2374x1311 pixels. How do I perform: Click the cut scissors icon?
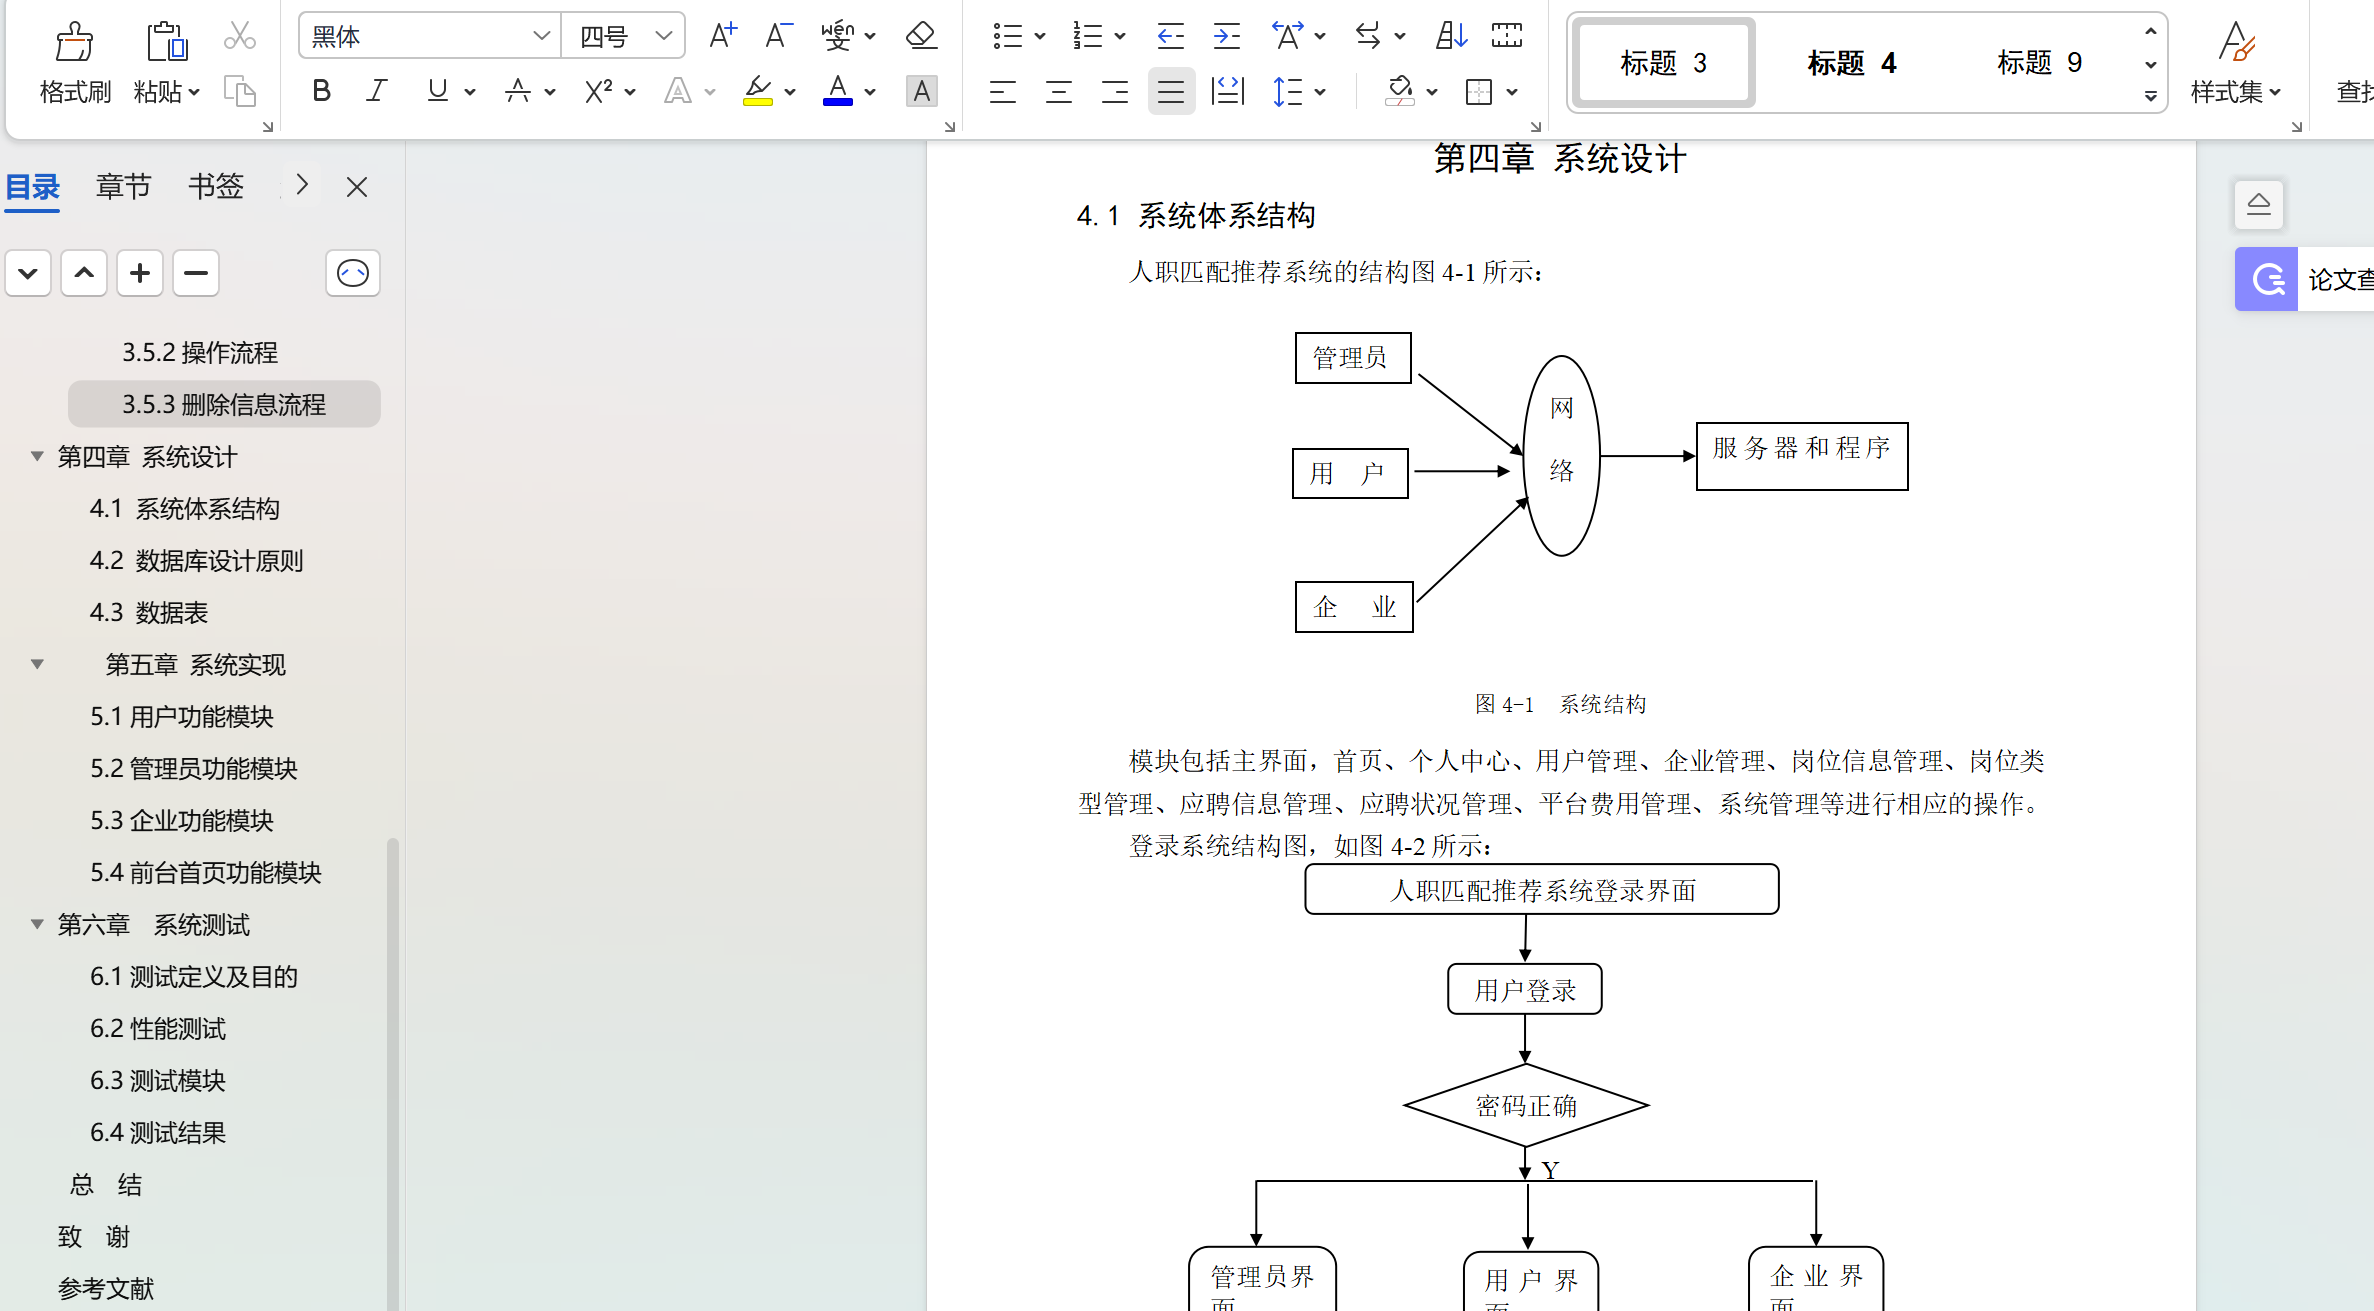(x=239, y=37)
